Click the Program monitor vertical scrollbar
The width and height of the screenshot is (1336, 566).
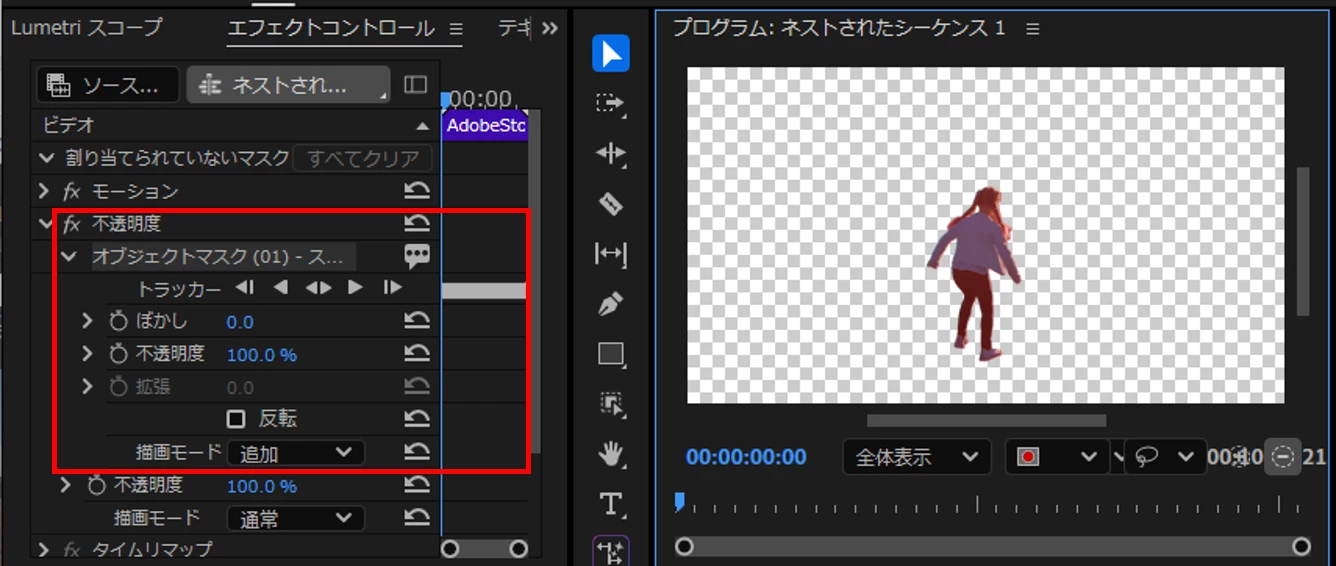[1302, 241]
